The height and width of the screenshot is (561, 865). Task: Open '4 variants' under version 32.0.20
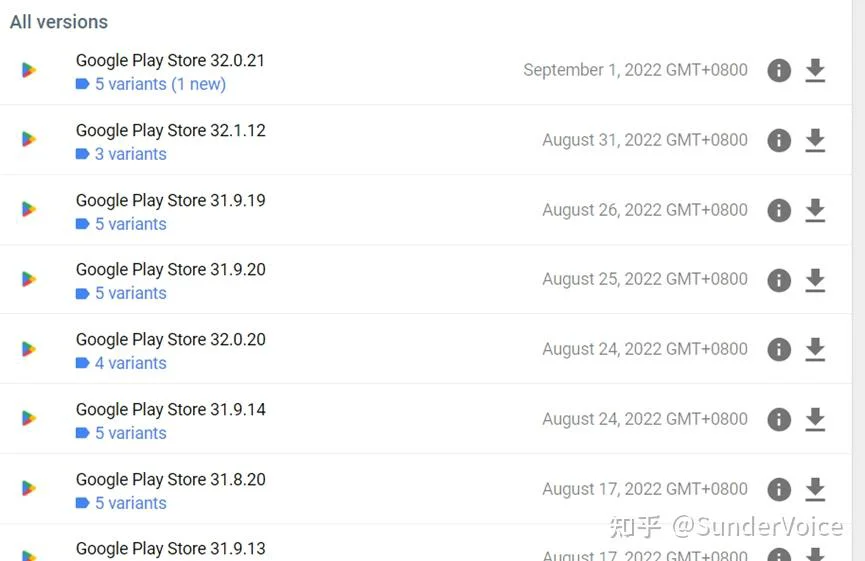[121, 363]
